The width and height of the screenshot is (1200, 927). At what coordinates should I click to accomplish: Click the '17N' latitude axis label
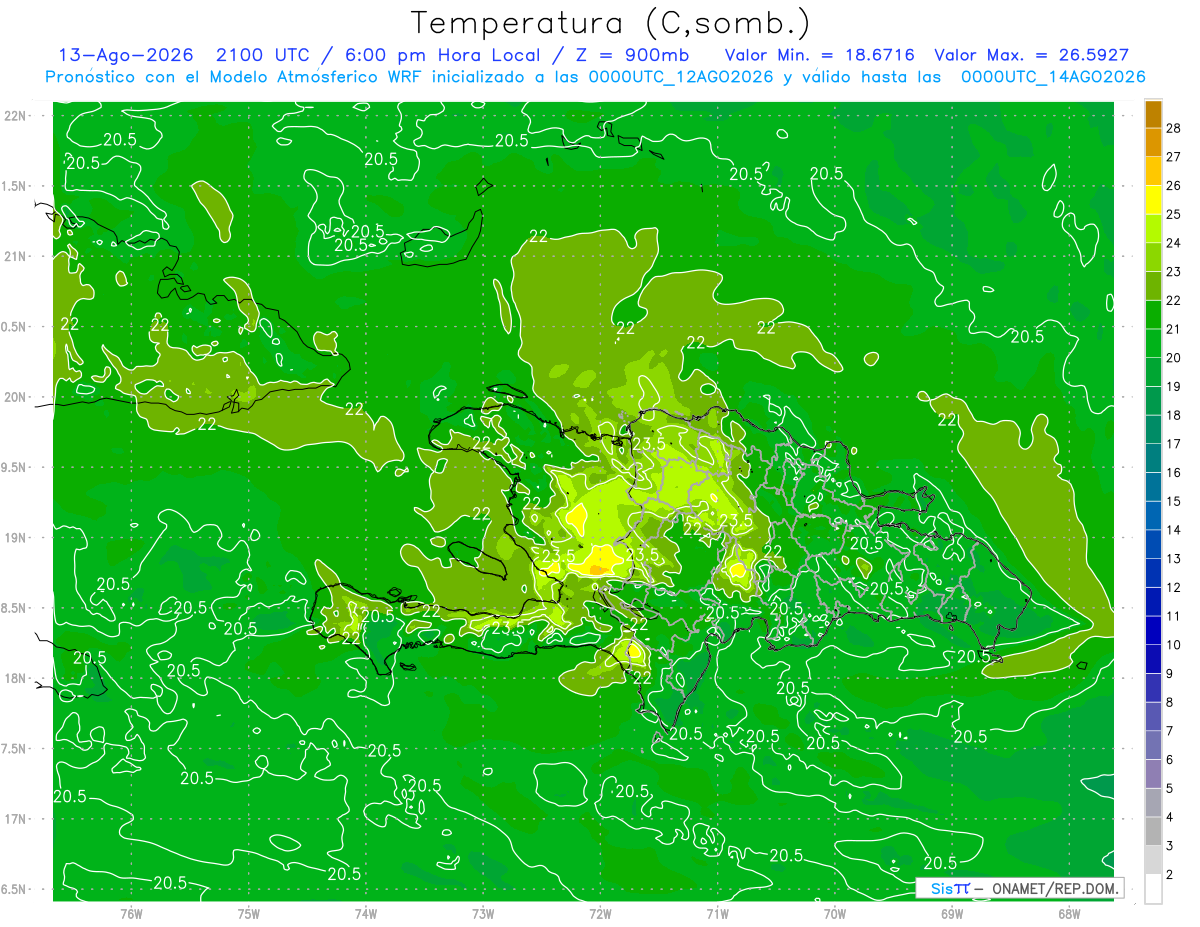click(15, 820)
